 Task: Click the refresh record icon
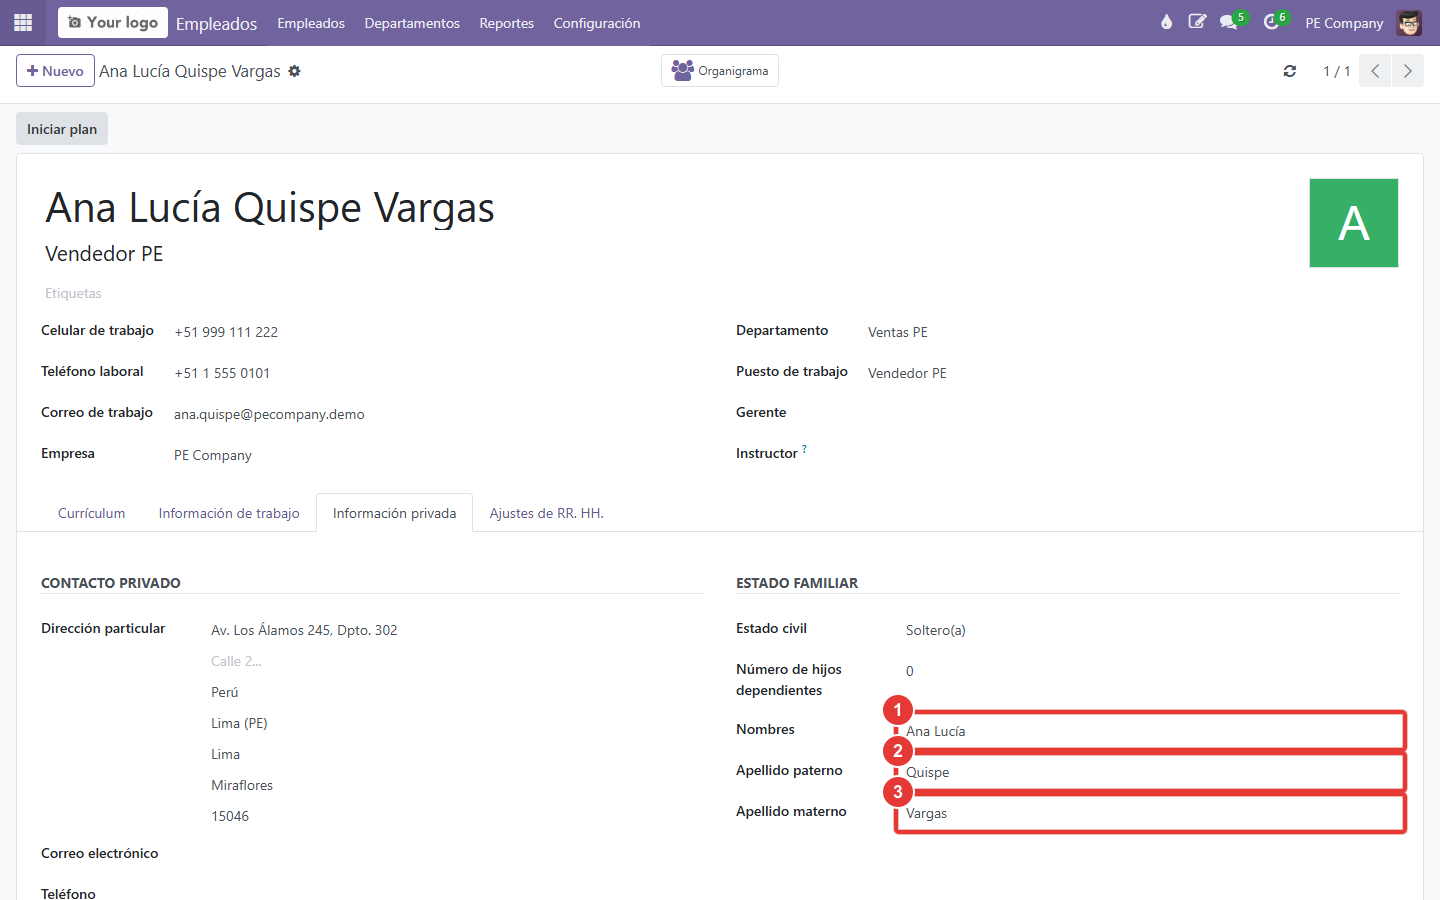(x=1290, y=71)
